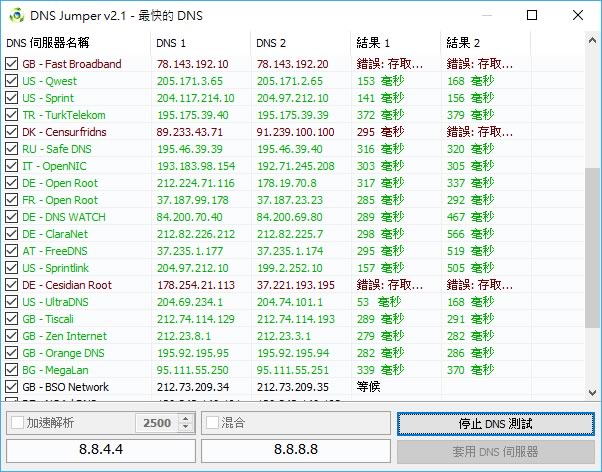The width and height of the screenshot is (602, 472).
Task: Uncheck the US - Qwest checkbox
Action: pos(12,81)
